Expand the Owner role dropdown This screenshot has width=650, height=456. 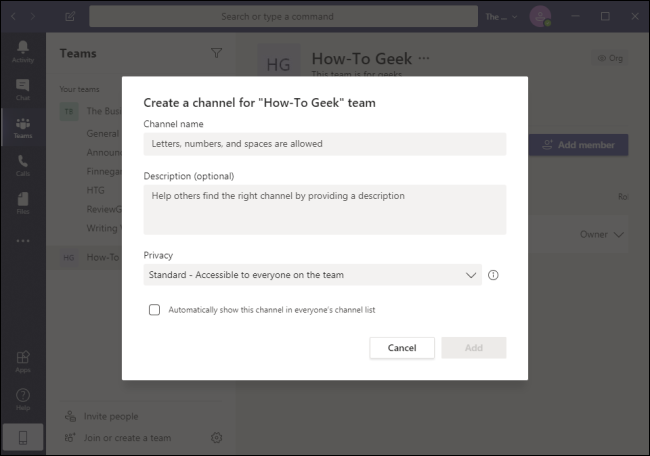(x=602, y=234)
